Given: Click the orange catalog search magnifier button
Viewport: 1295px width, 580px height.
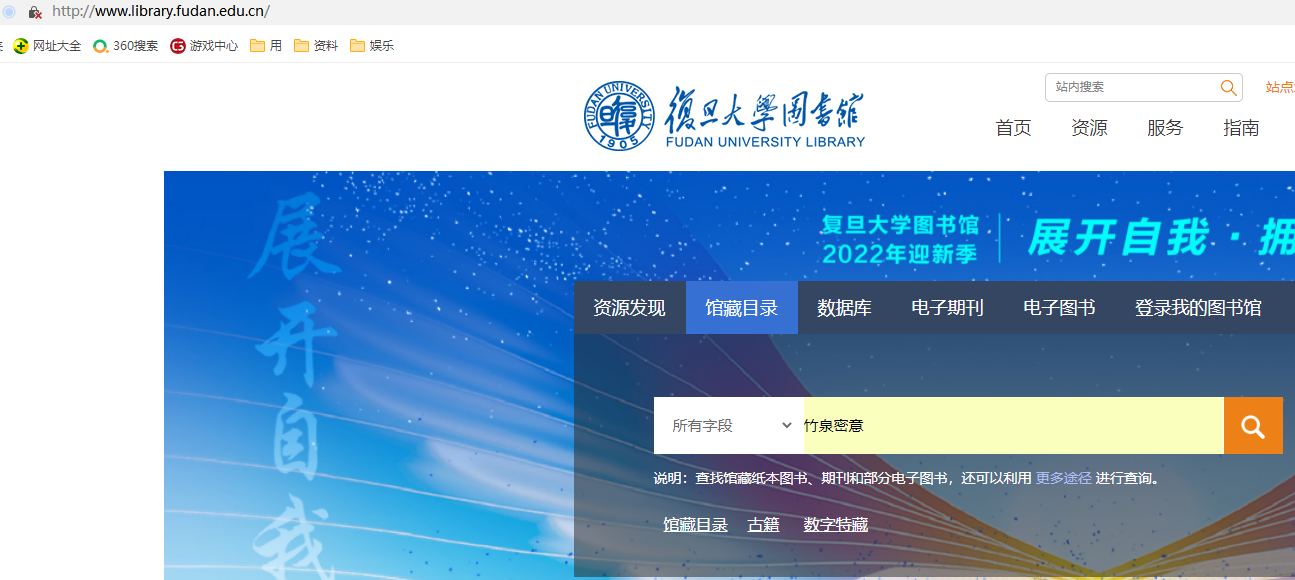Looking at the screenshot, I should pos(1253,425).
